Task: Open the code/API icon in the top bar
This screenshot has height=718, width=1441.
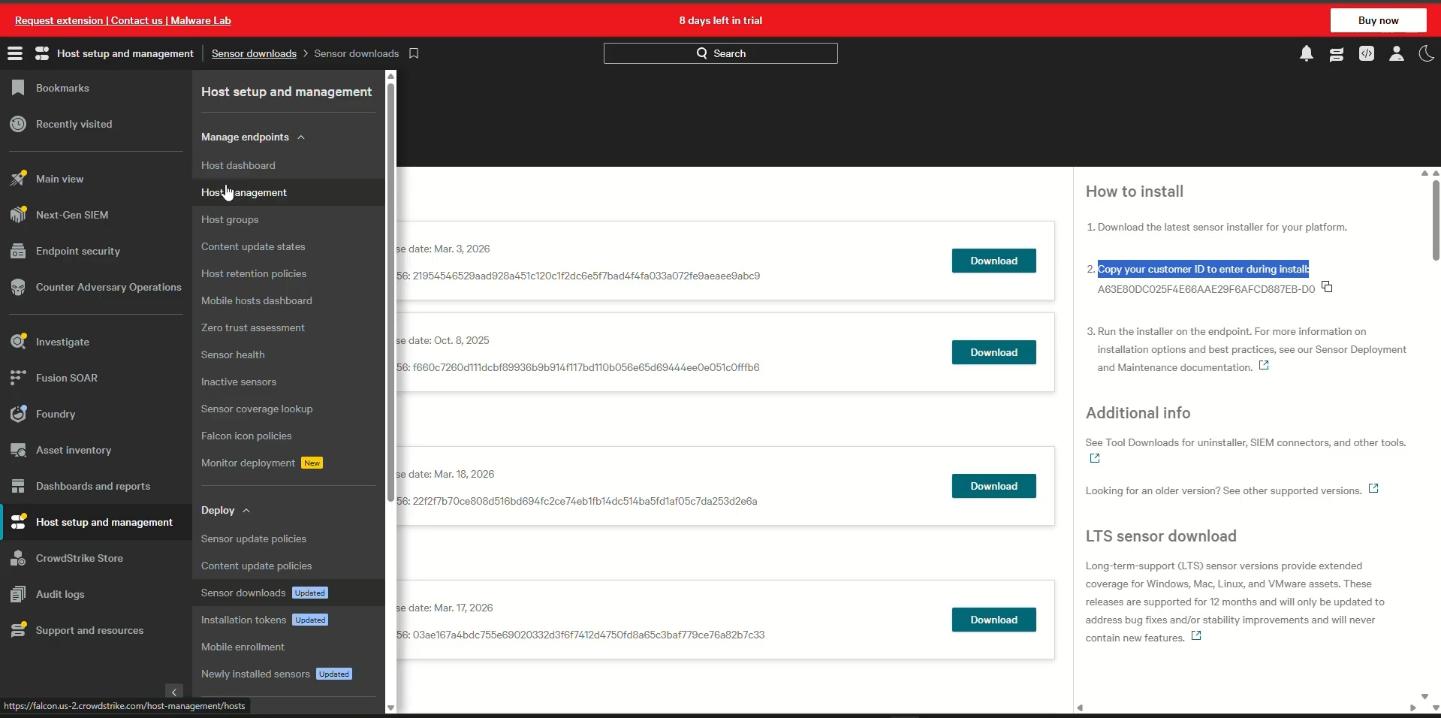Action: (1366, 54)
